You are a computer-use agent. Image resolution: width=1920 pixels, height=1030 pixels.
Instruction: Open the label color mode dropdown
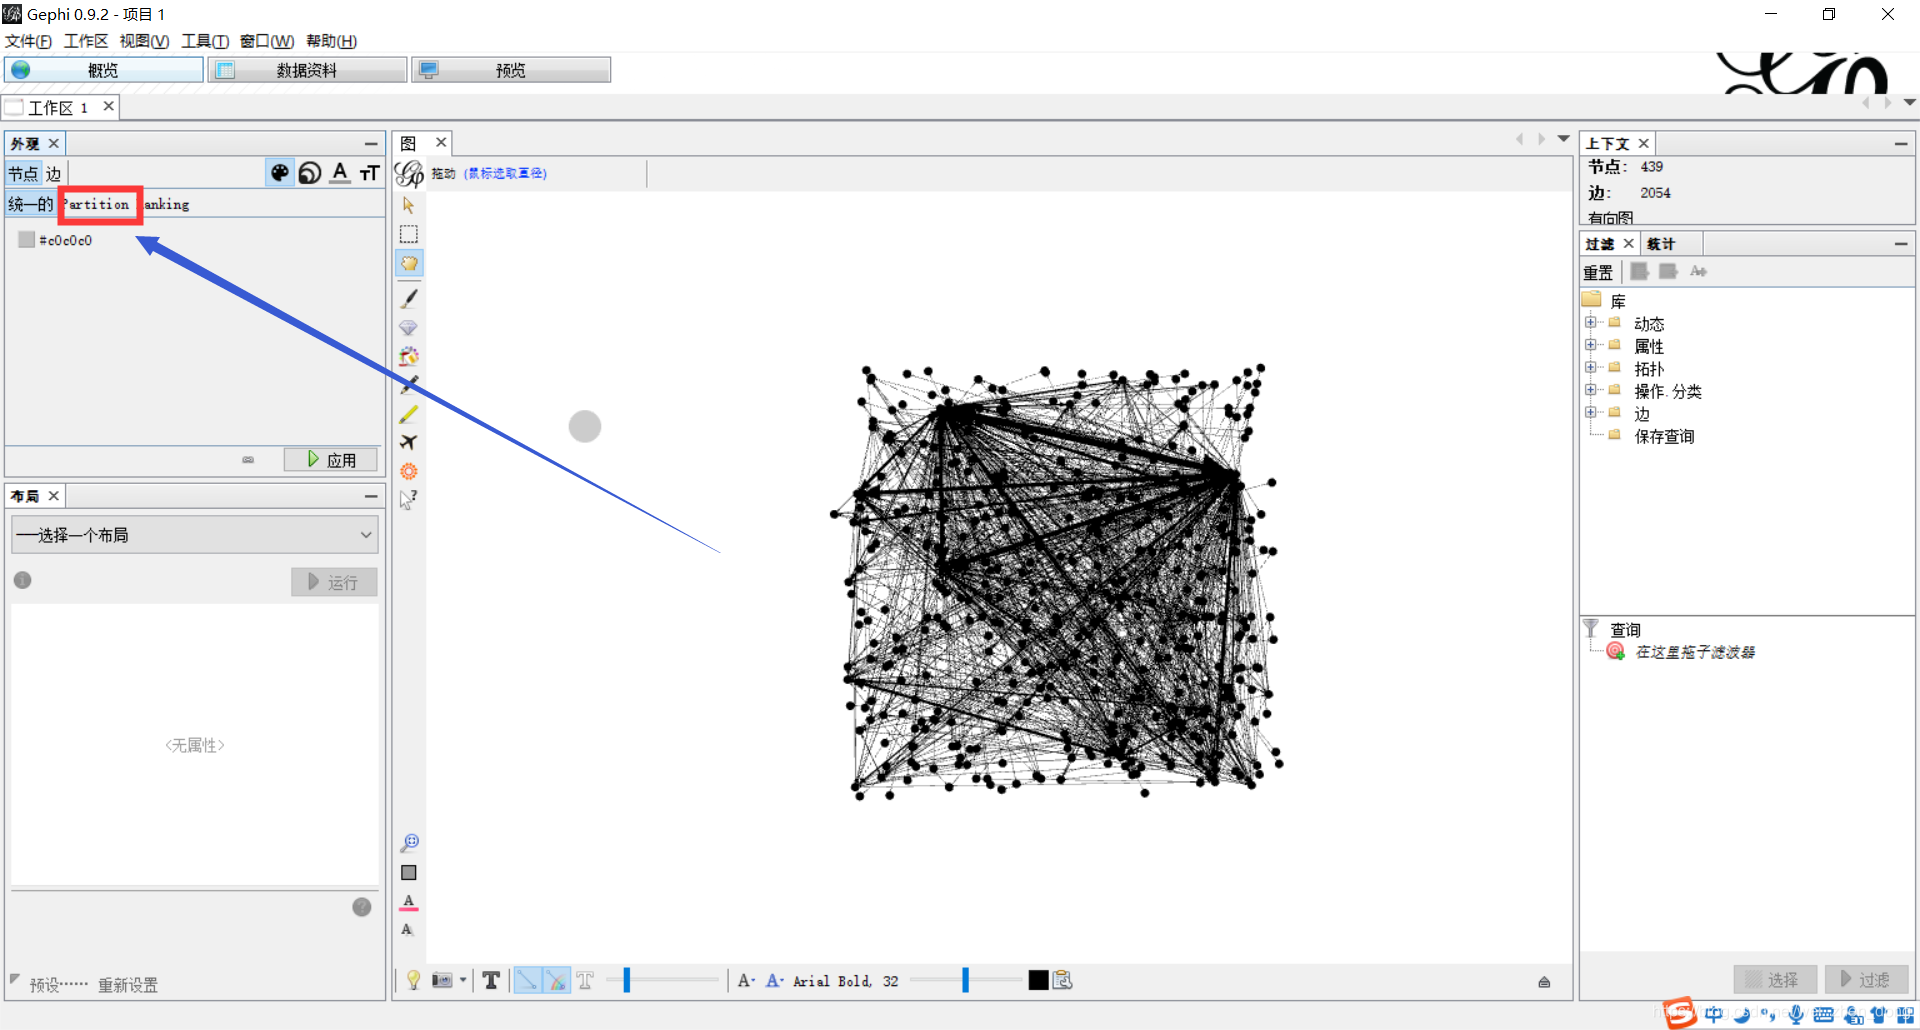click(775, 980)
